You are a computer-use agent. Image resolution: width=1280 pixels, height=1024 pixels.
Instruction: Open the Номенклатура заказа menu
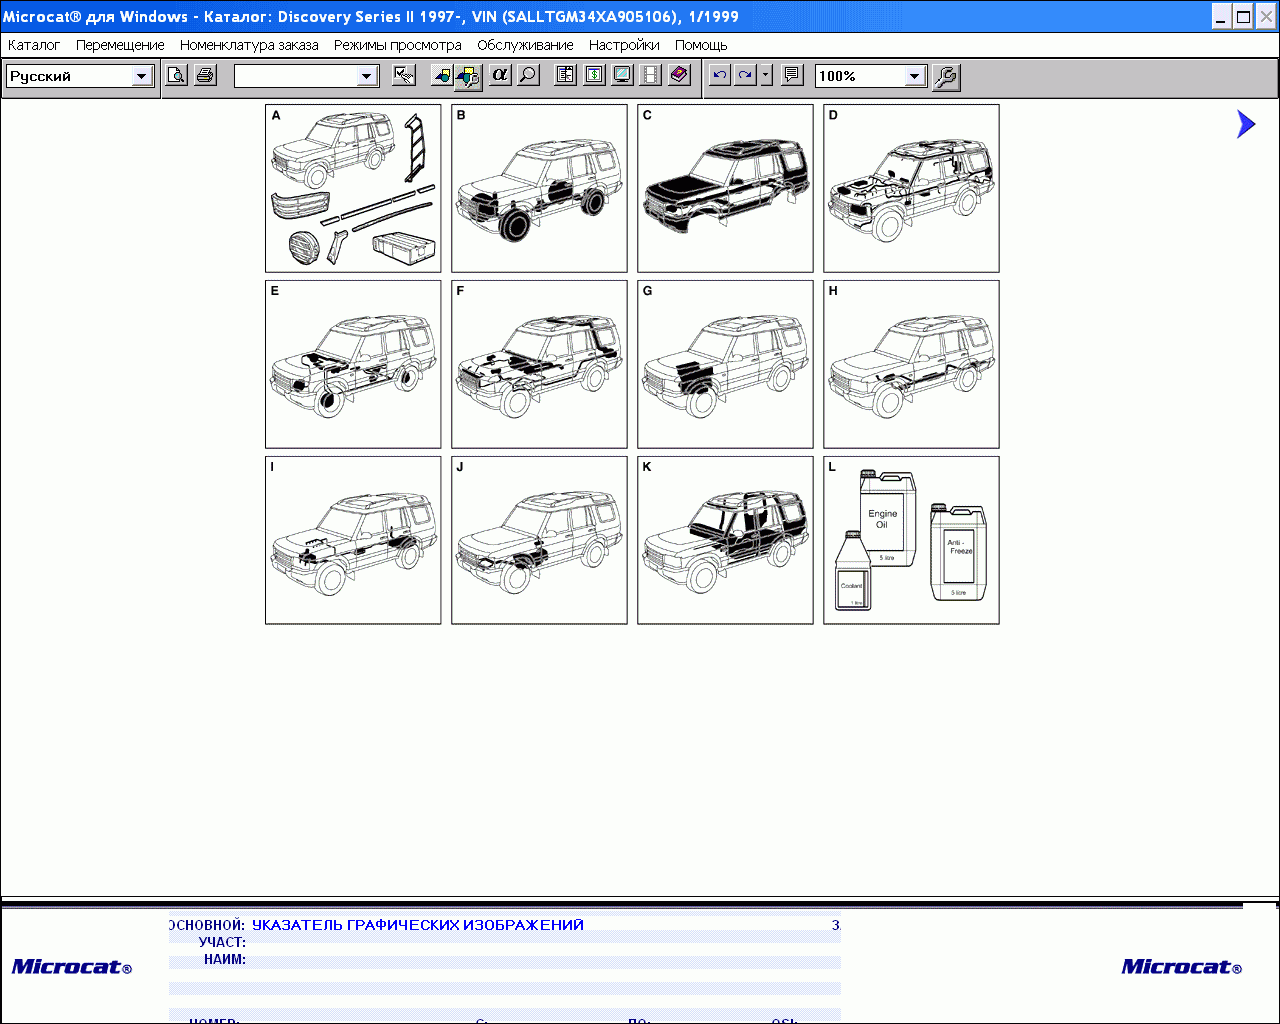(249, 45)
